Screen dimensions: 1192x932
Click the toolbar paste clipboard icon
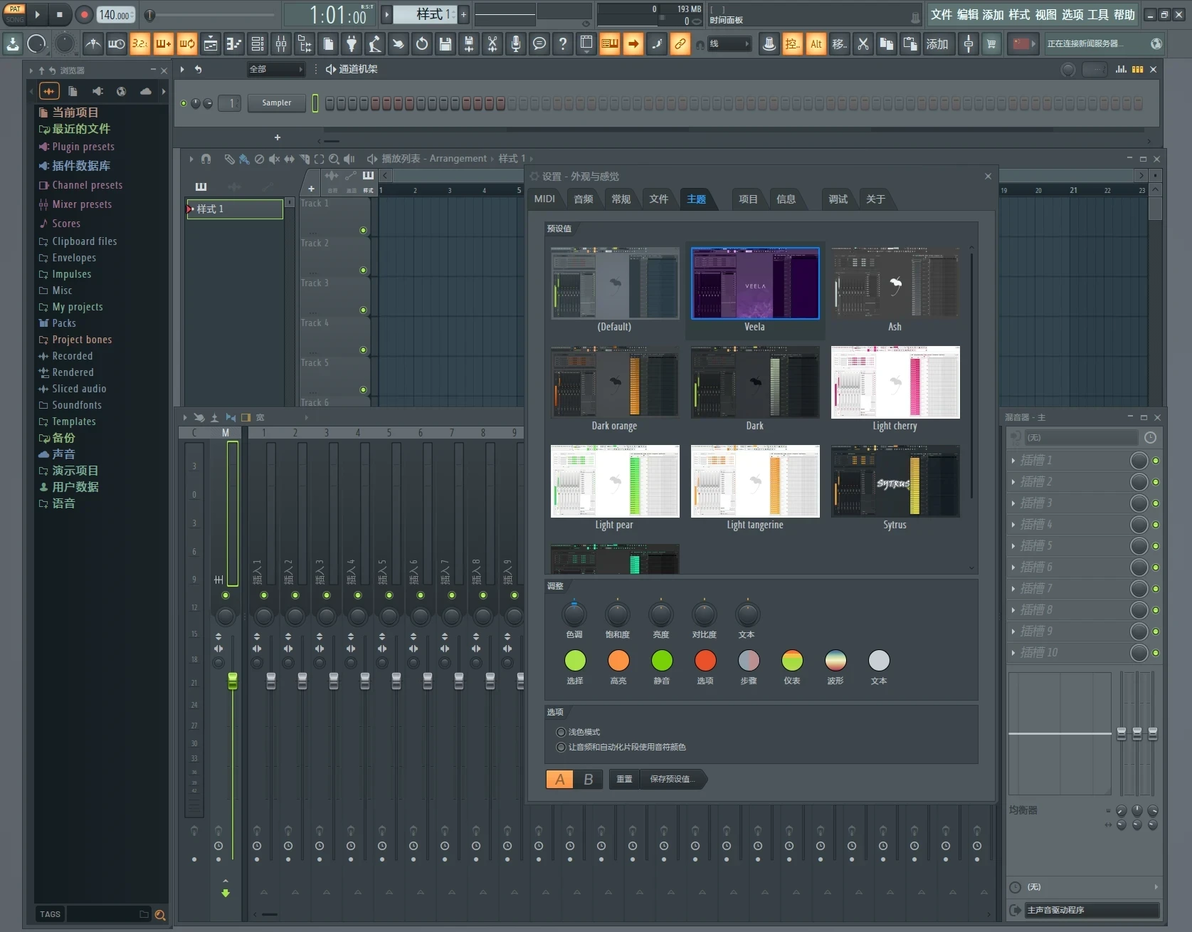[910, 44]
